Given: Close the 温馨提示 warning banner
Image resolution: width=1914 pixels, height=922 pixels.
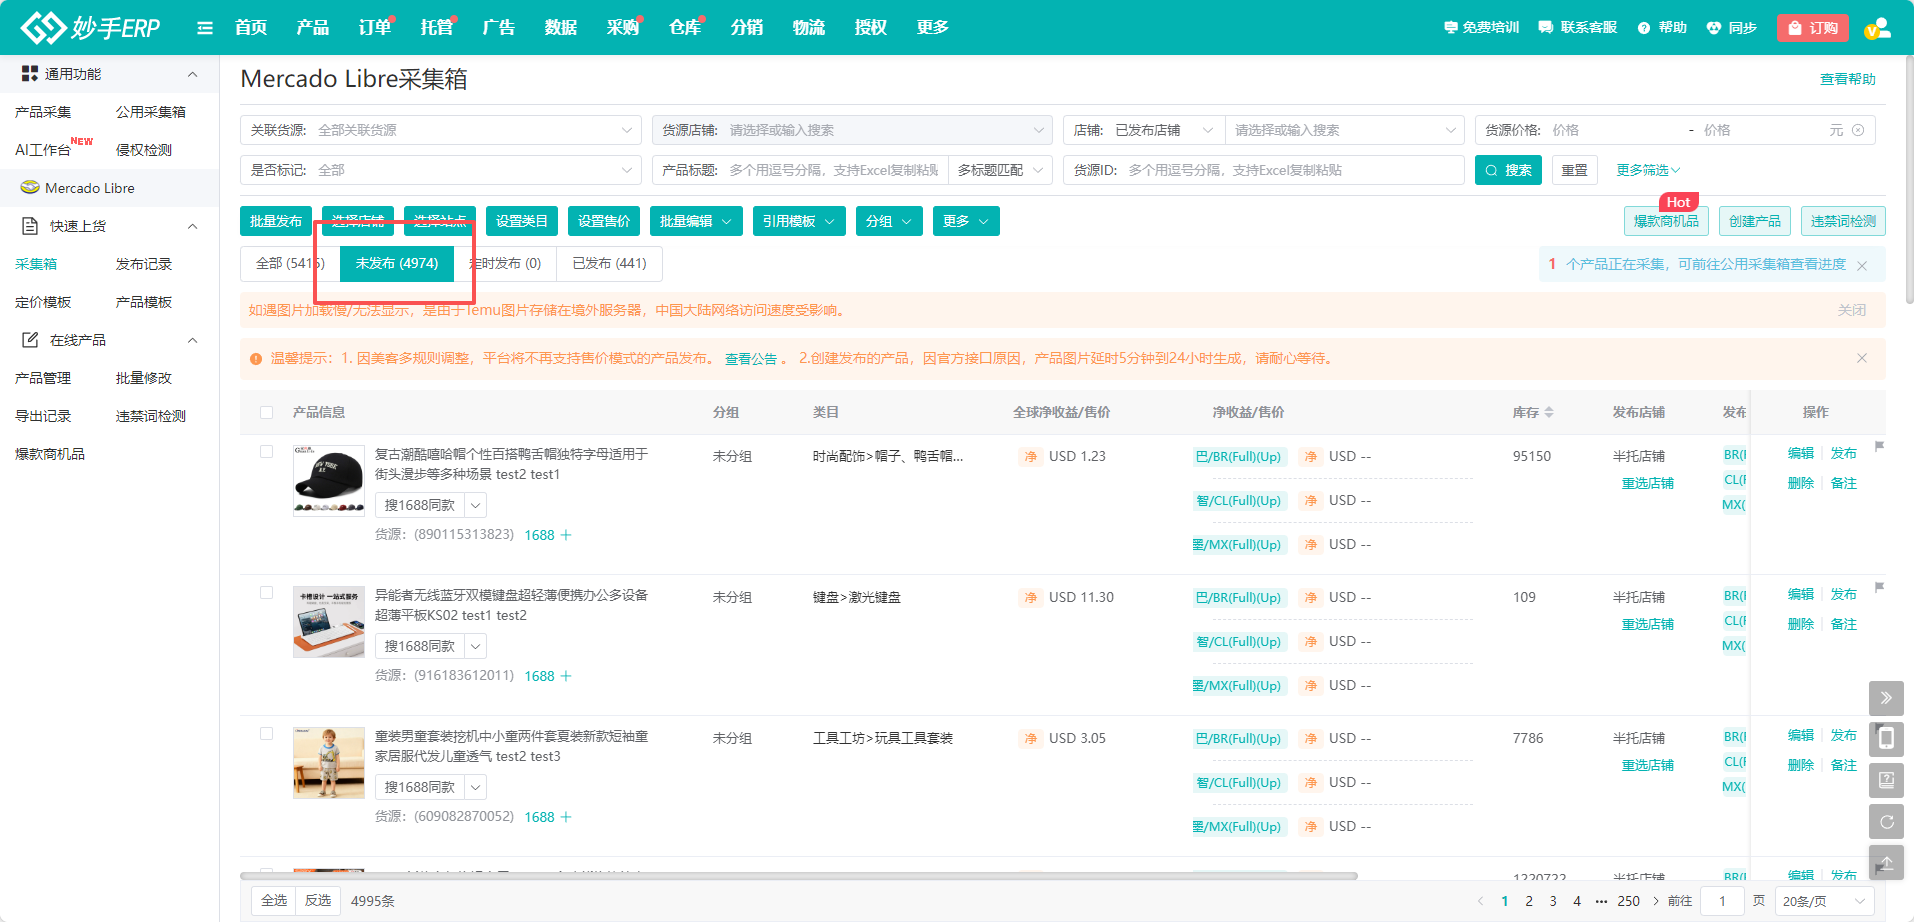Looking at the screenshot, I should click(x=1862, y=358).
